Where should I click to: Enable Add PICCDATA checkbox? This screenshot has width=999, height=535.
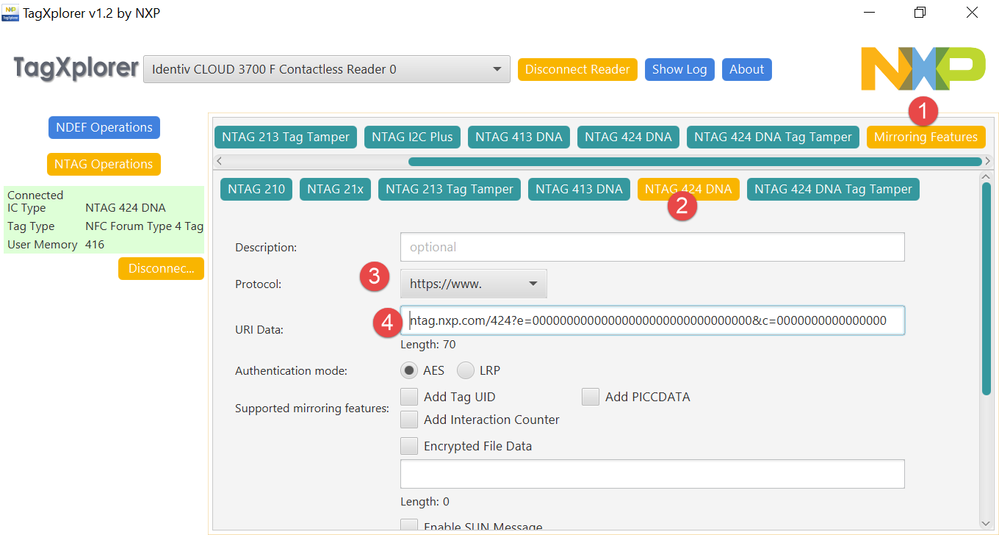(x=591, y=397)
